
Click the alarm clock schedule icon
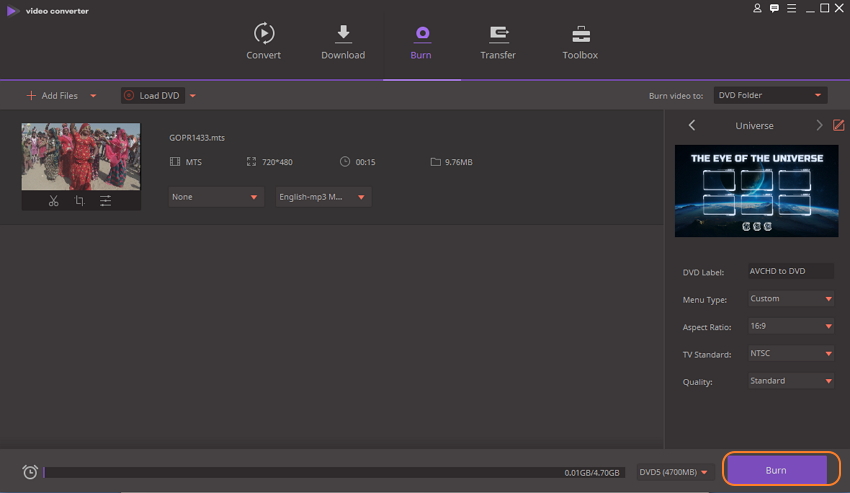[x=30, y=472]
